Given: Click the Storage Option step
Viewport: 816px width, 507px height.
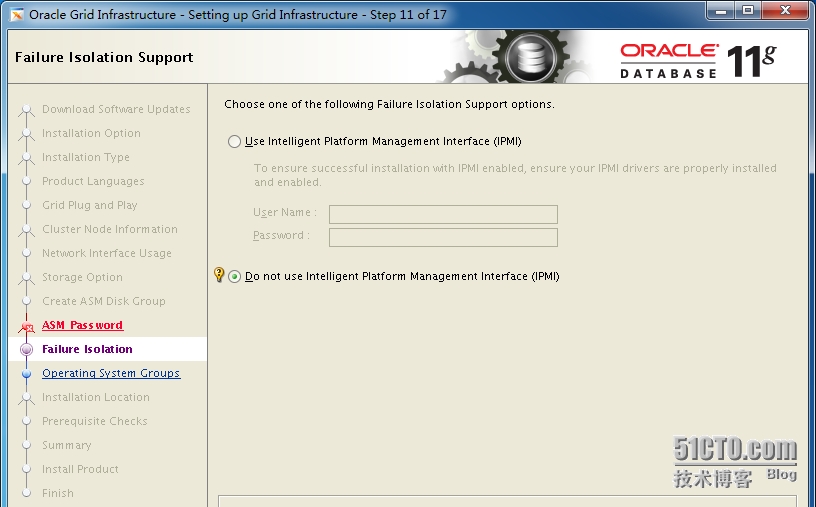Looking at the screenshot, I should [82, 277].
